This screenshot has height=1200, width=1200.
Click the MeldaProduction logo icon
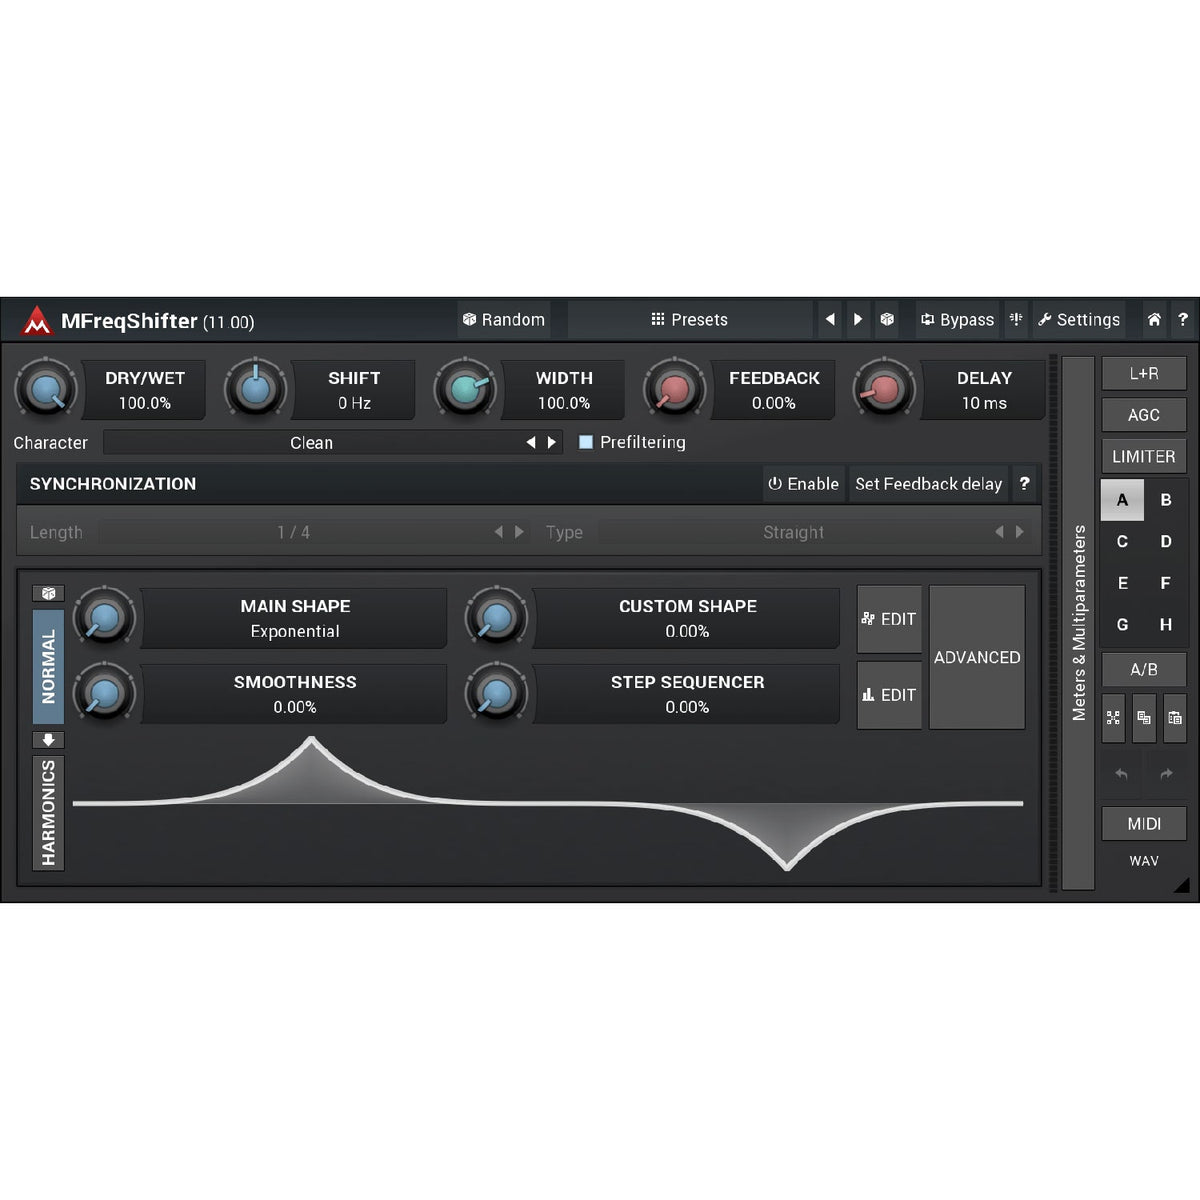[x=37, y=320]
